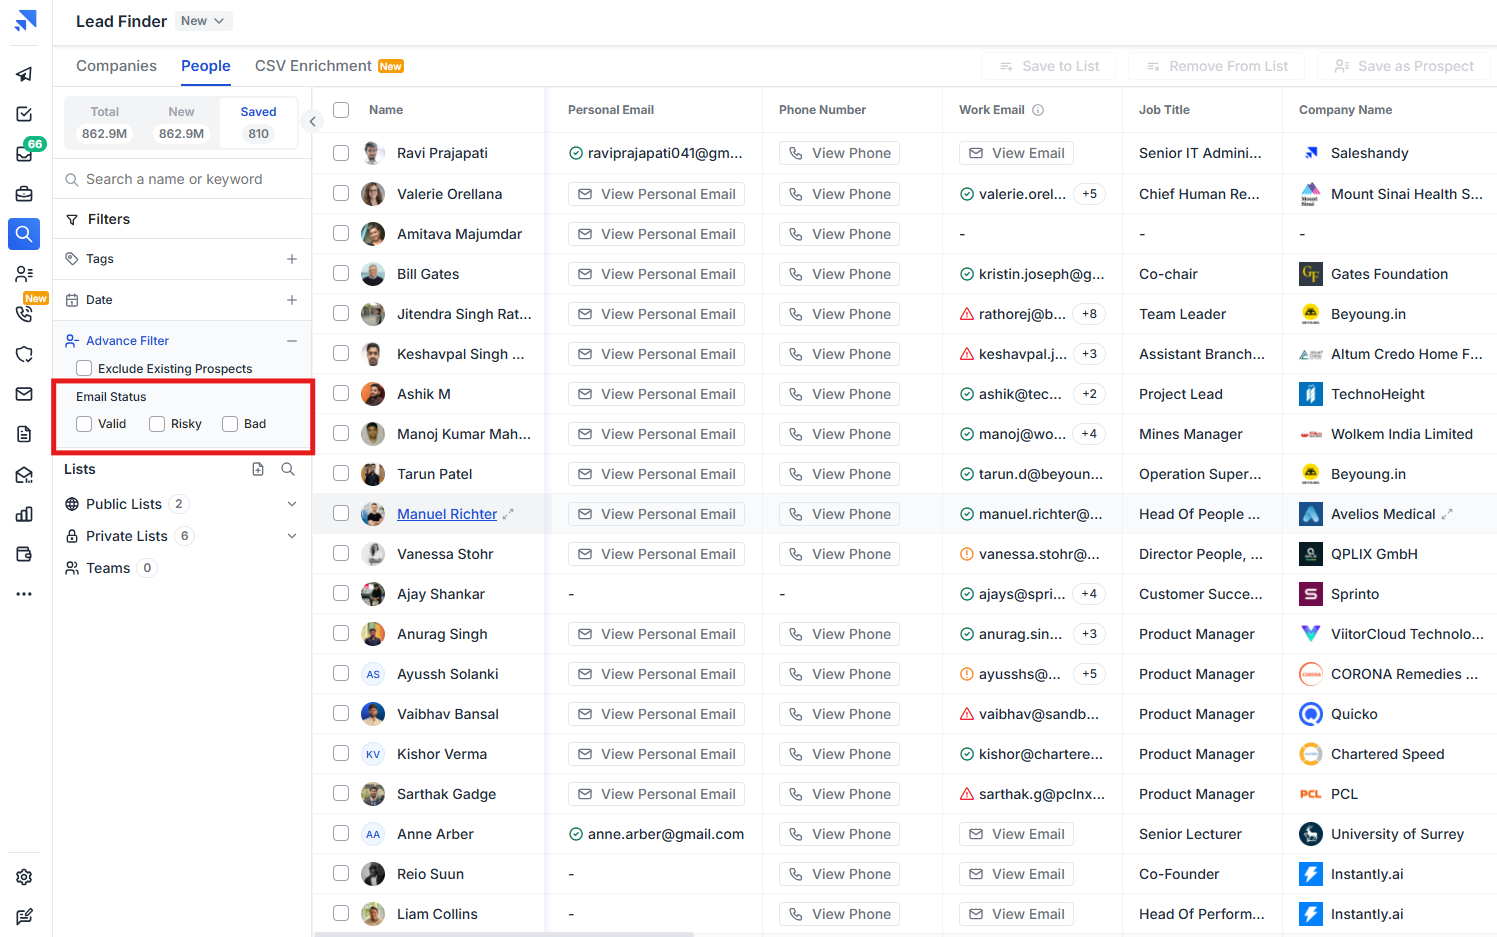Open the New dropdown beside Lead Finder
This screenshot has height=937, width=1497.
point(204,21)
